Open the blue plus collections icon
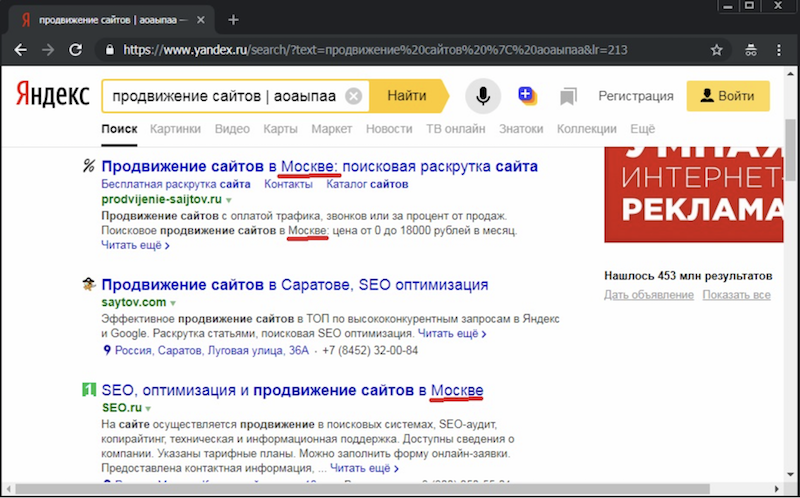 tap(527, 95)
